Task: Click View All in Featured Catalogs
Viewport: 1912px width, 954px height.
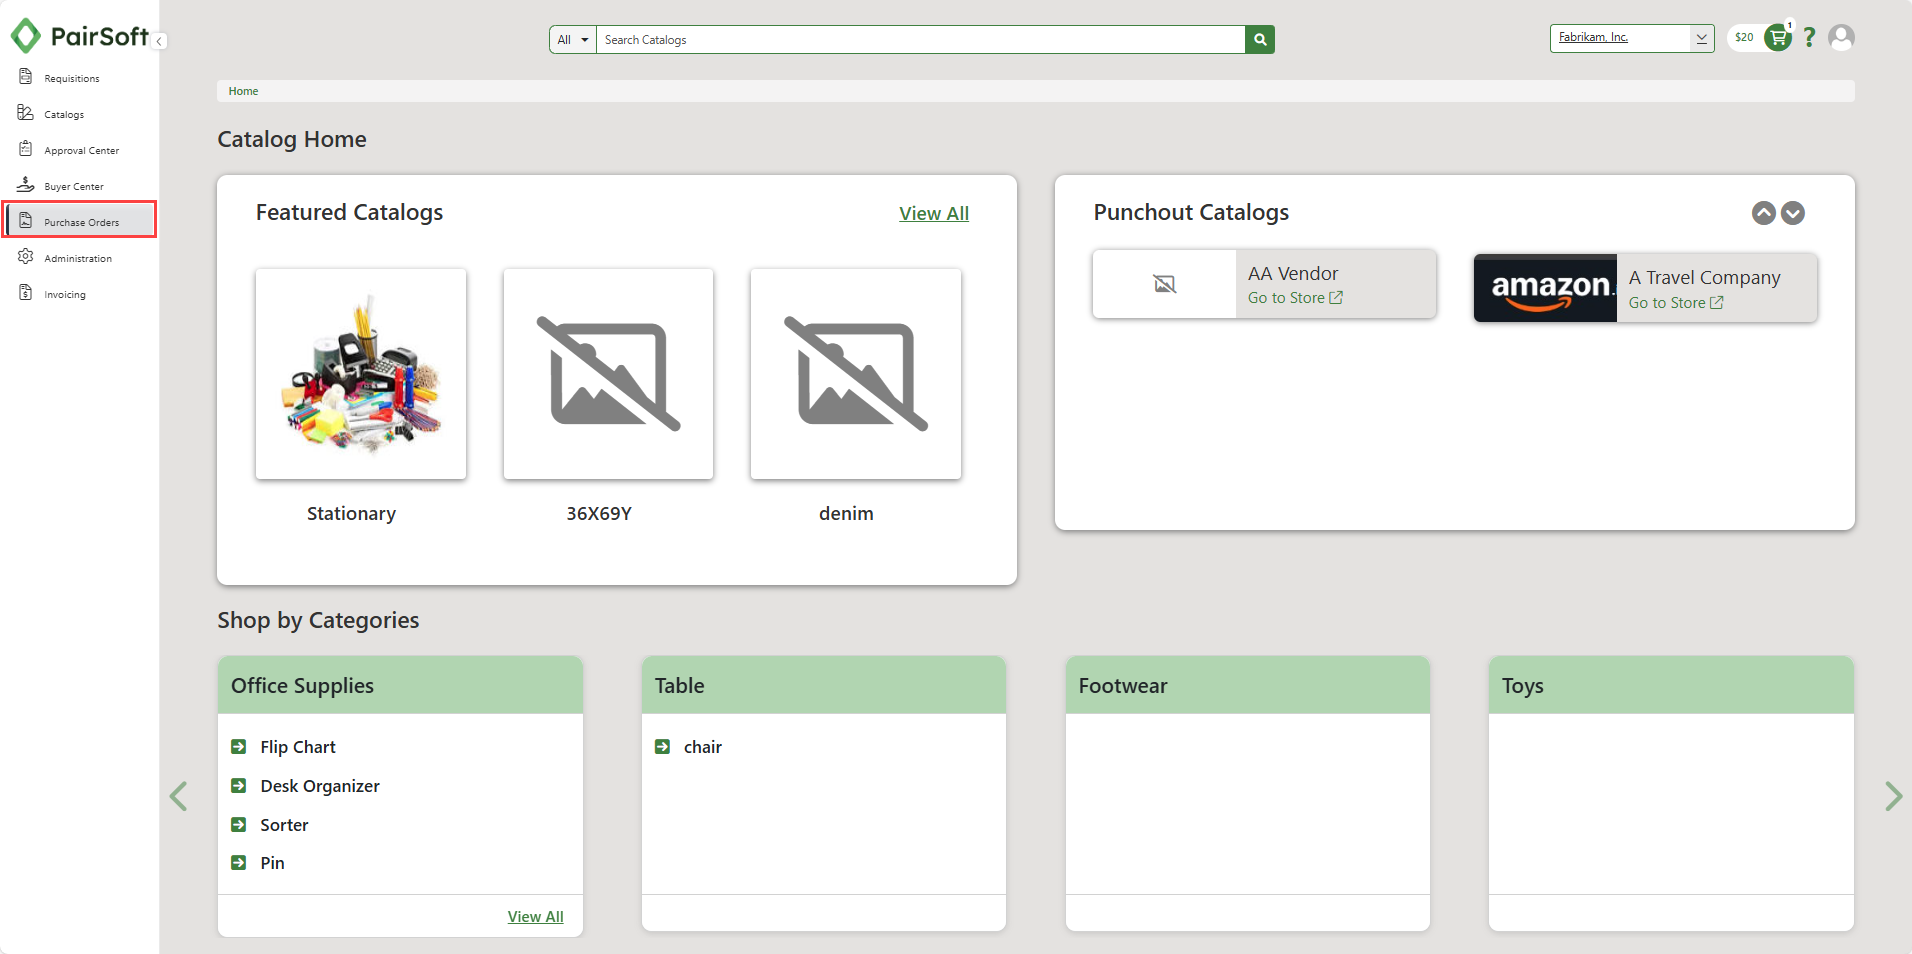Action: (934, 213)
